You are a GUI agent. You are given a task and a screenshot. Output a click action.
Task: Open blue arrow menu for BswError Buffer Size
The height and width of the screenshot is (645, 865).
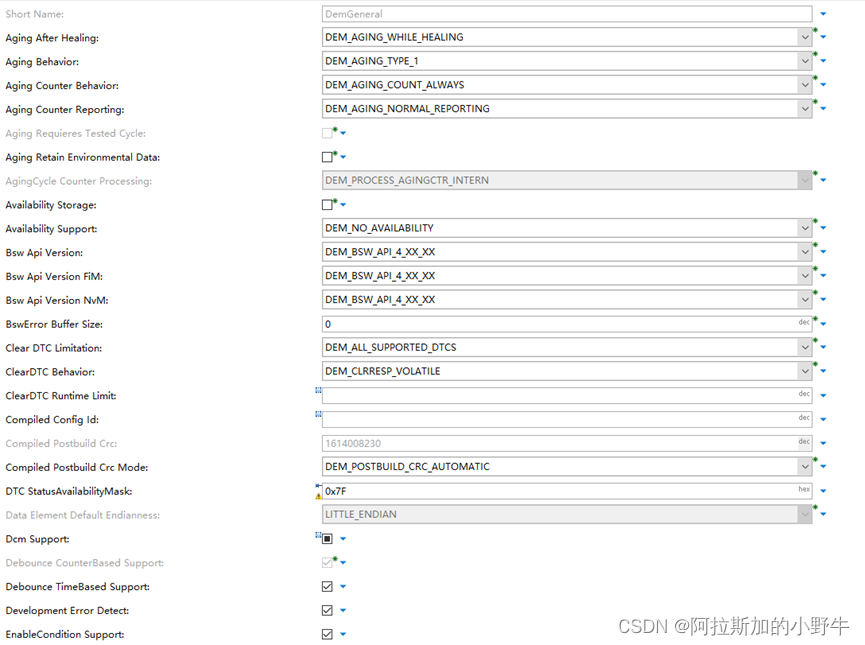pos(823,324)
